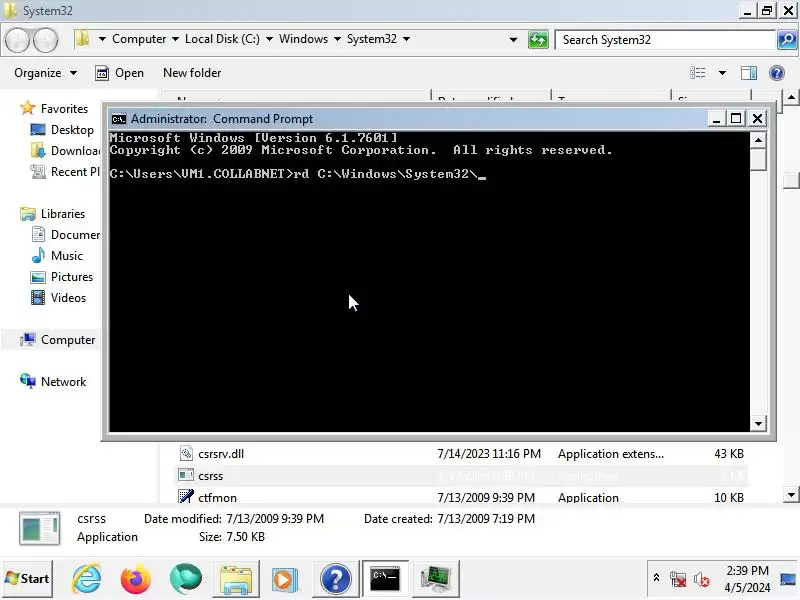This screenshot has width=800, height=600.
Task: Click the muted speaker volume tray icon
Action: point(702,579)
